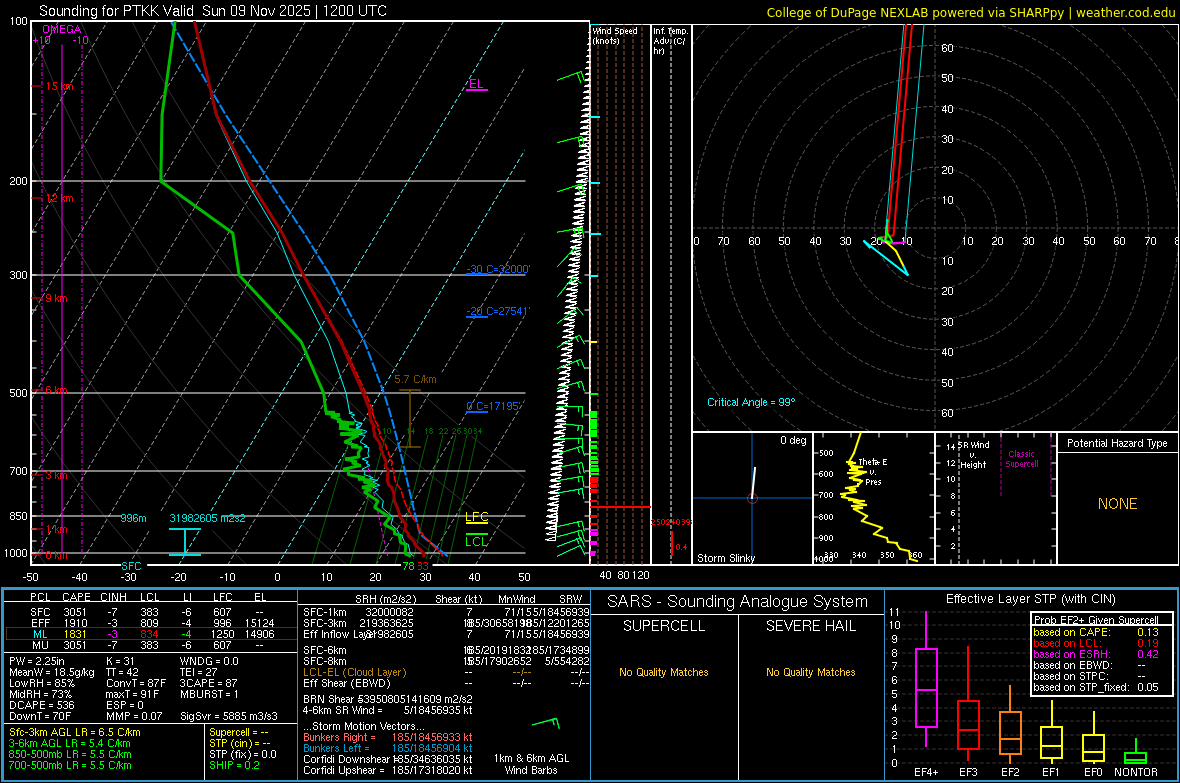Select the EFF parcel row
Image resolution: width=1180 pixels, height=783 pixels.
150,623
